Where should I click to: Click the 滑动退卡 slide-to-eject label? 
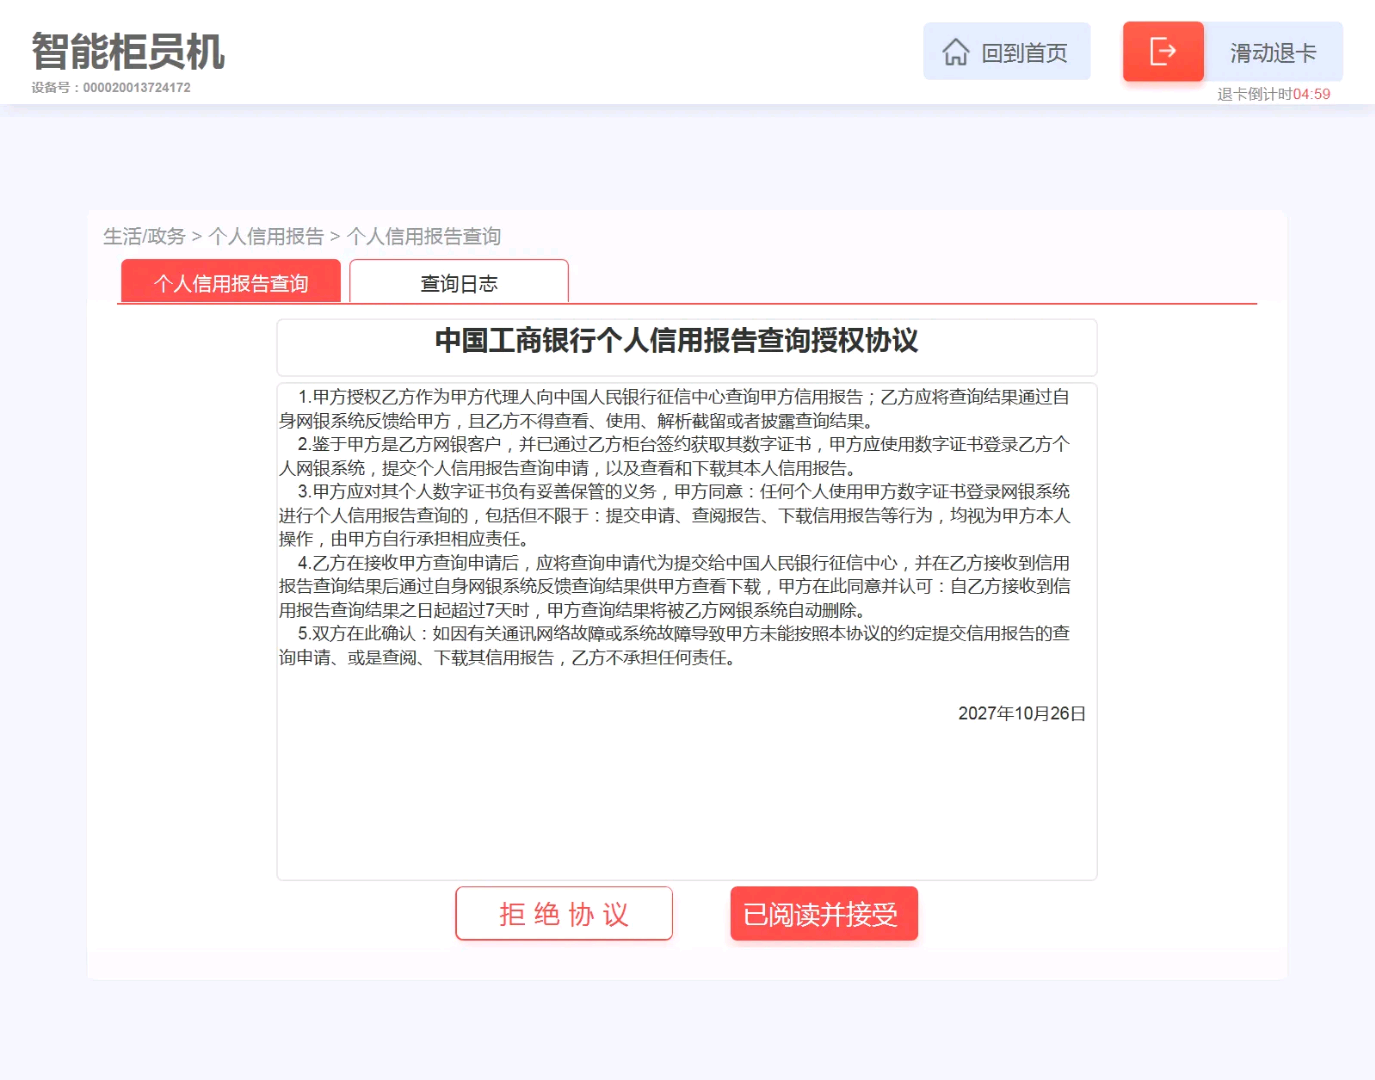[x=1273, y=53]
